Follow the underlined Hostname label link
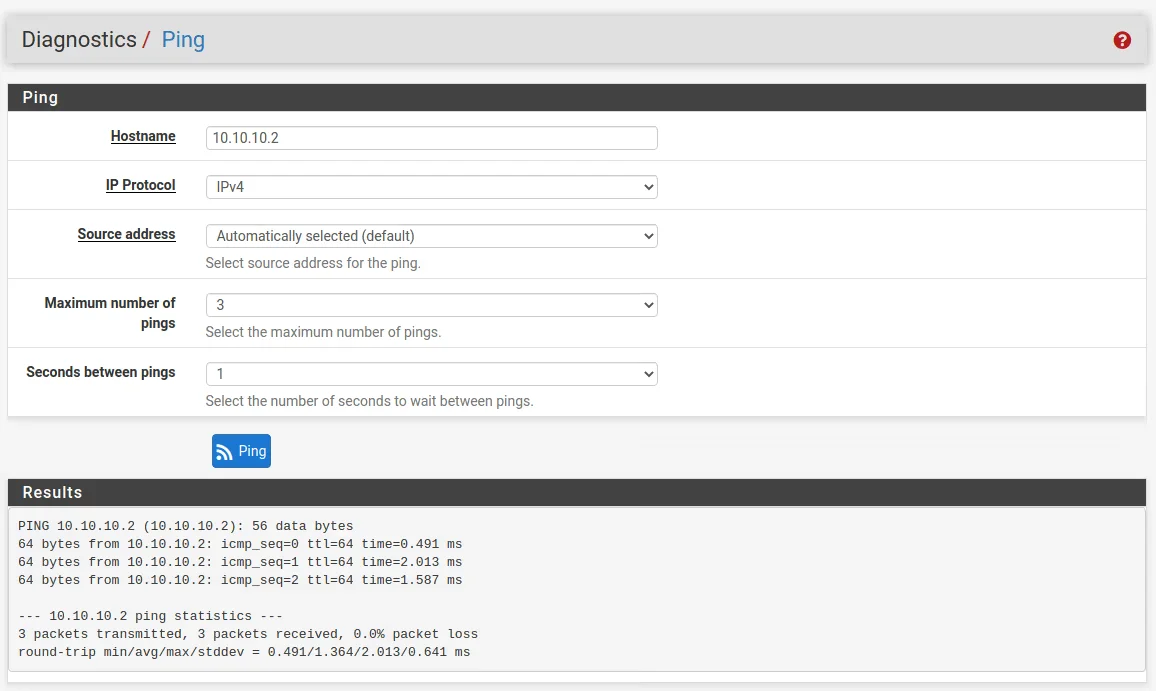Viewport: 1156px width, 691px height. click(x=143, y=136)
